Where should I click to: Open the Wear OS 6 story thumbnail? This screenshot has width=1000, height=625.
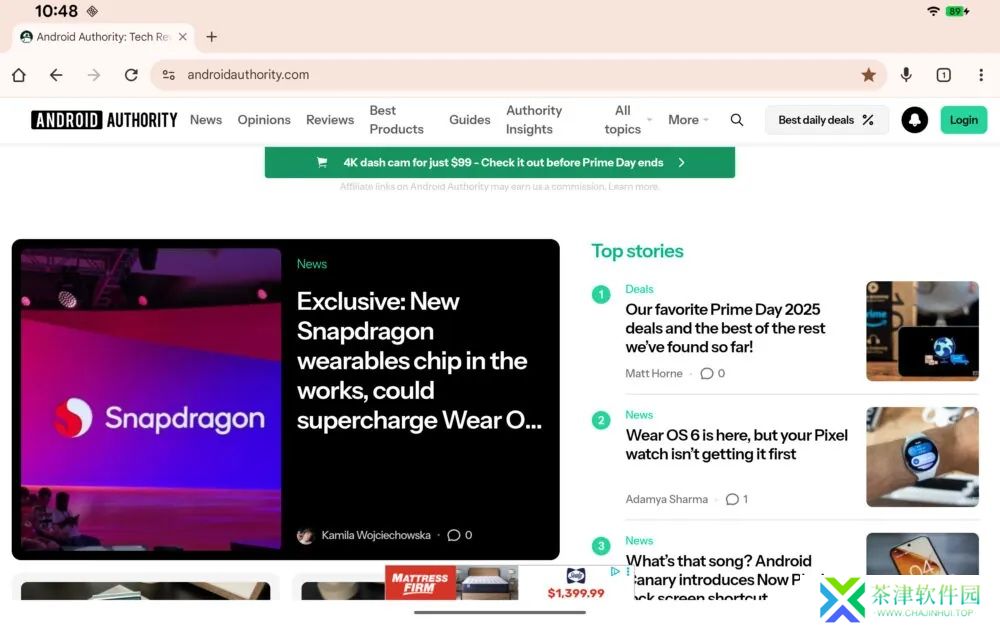tap(922, 457)
